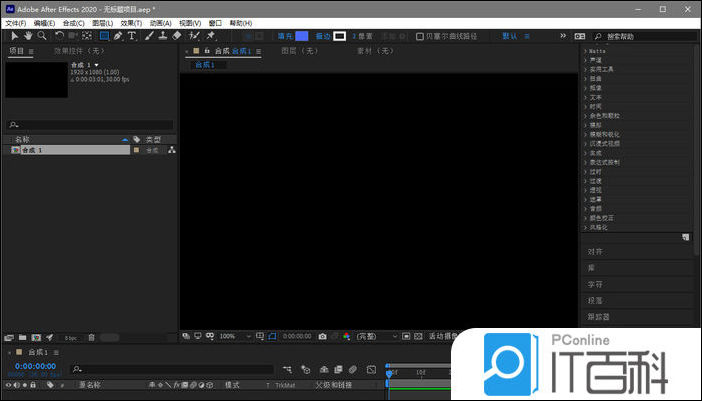This screenshot has width=702, height=401.
Task: Click the delete trash icon in Project panel
Action: [x=92, y=337]
